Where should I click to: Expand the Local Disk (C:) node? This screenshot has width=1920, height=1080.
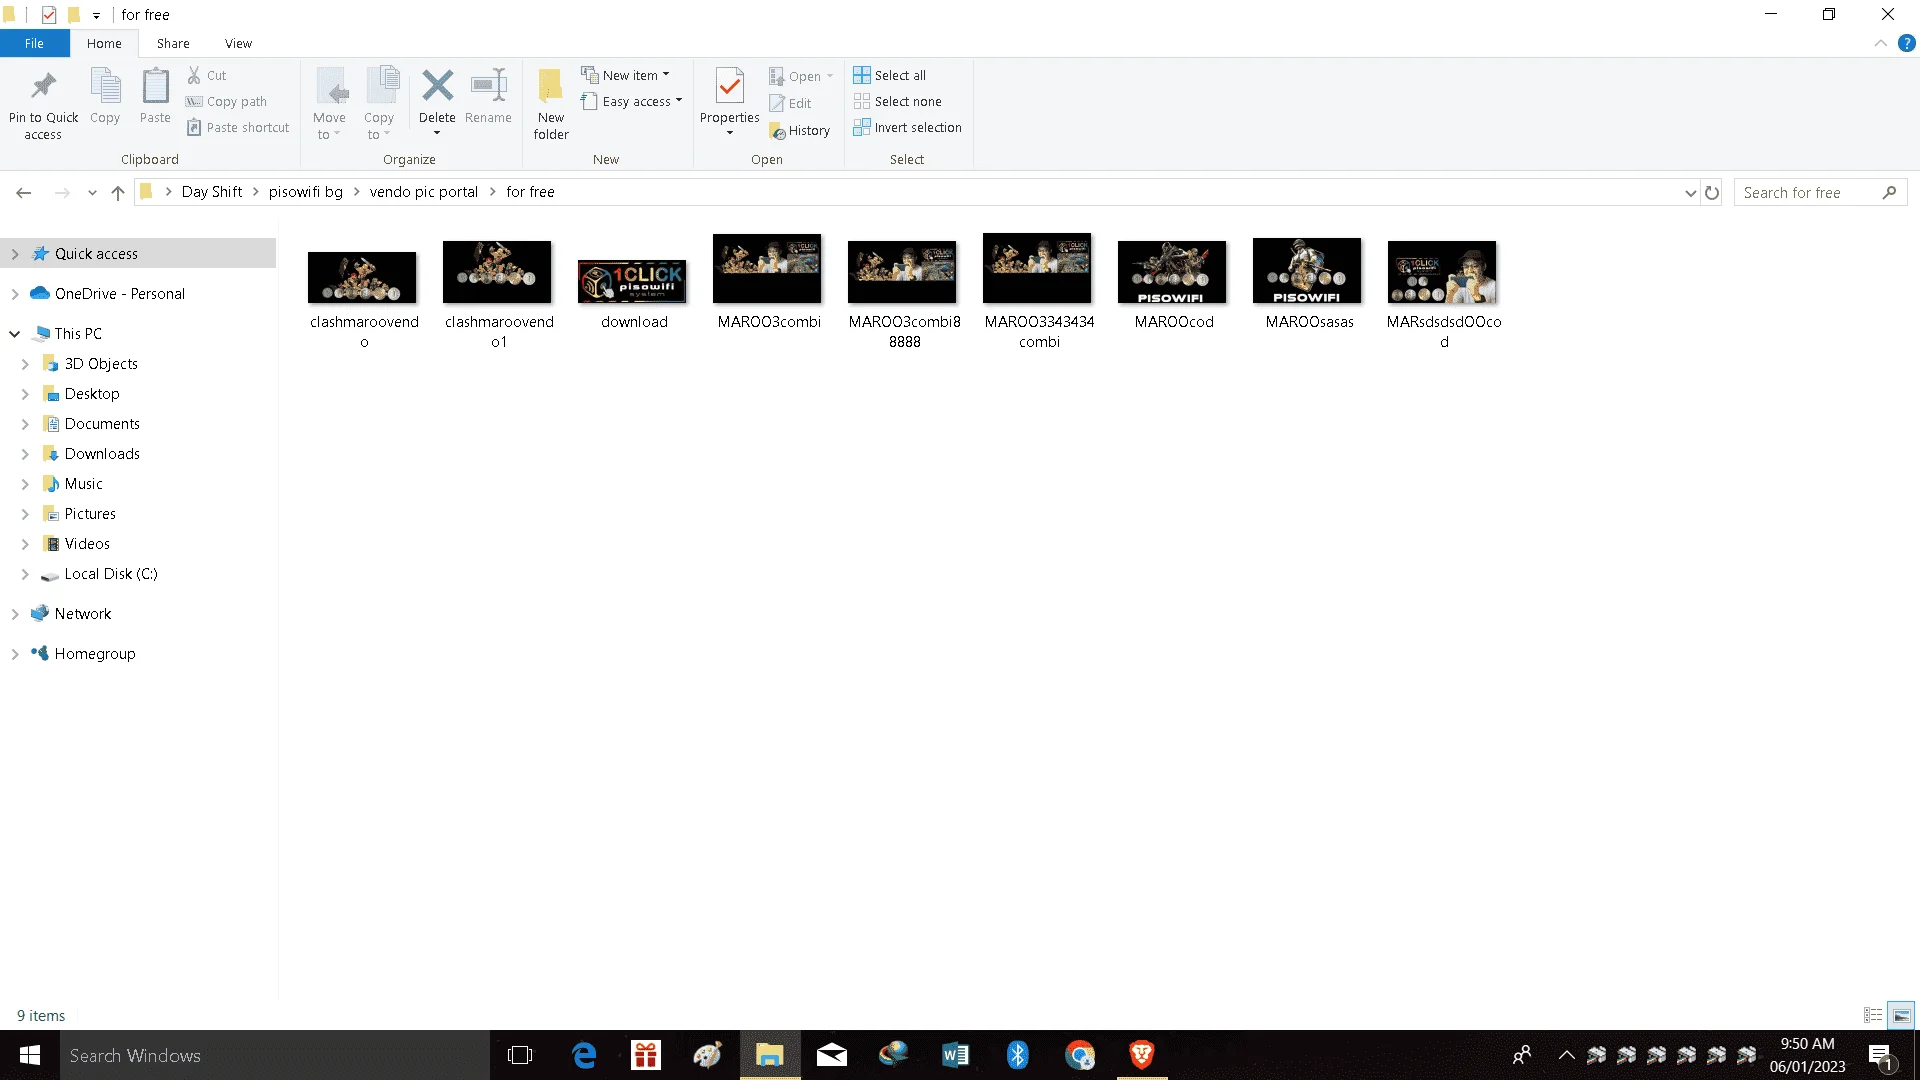(x=25, y=574)
